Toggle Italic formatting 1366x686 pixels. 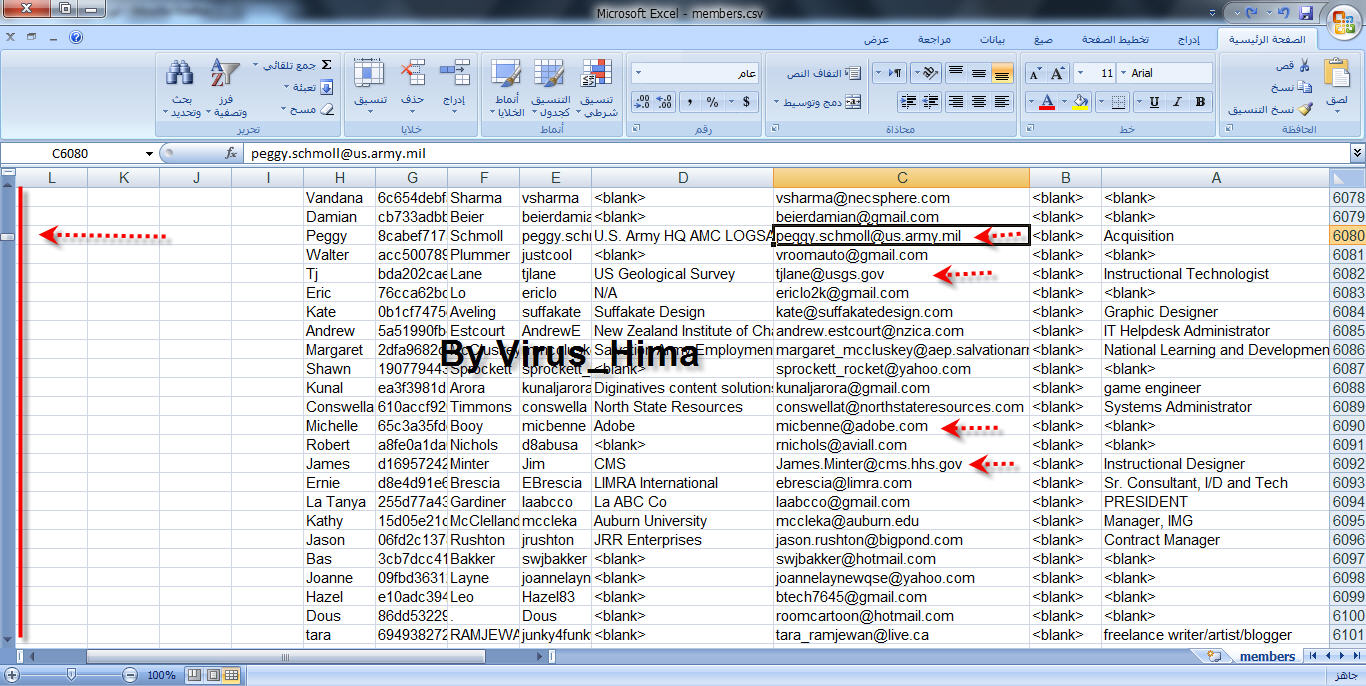(1178, 102)
